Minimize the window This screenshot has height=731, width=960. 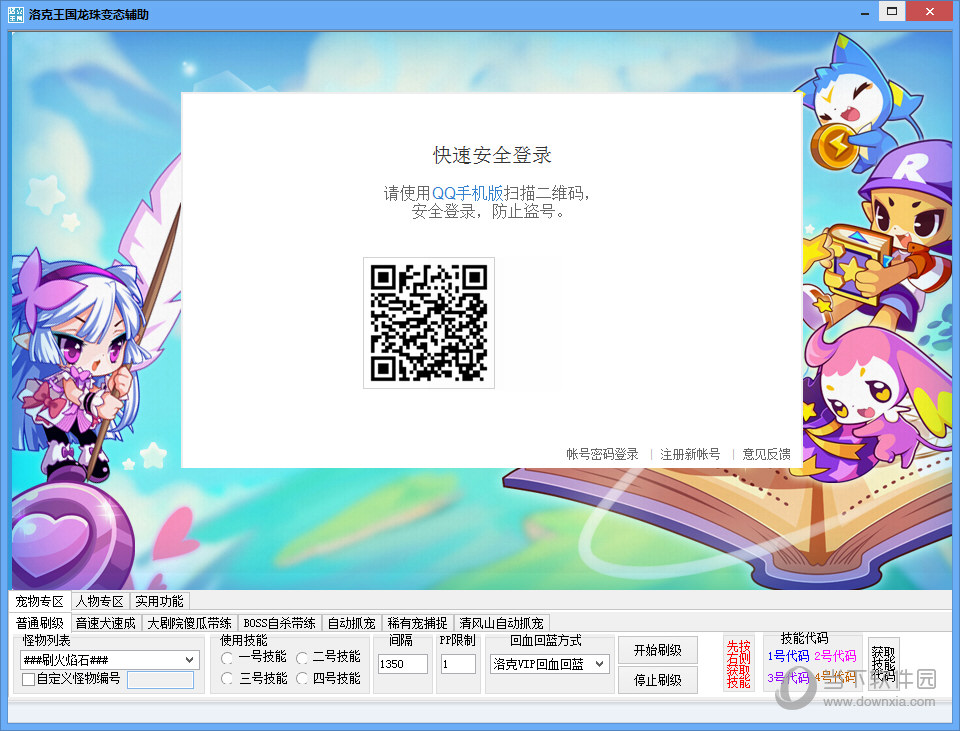865,12
